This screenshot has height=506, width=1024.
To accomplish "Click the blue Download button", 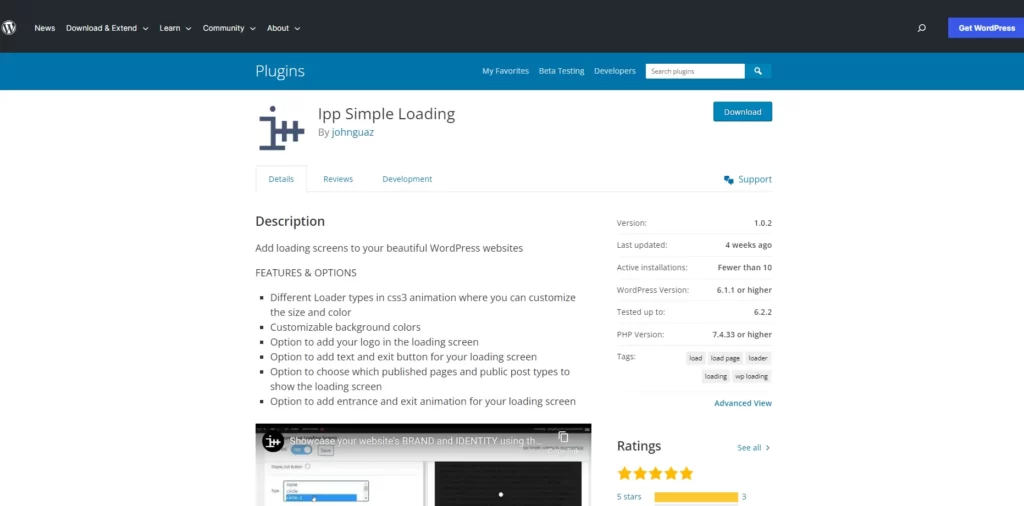I will pos(742,112).
